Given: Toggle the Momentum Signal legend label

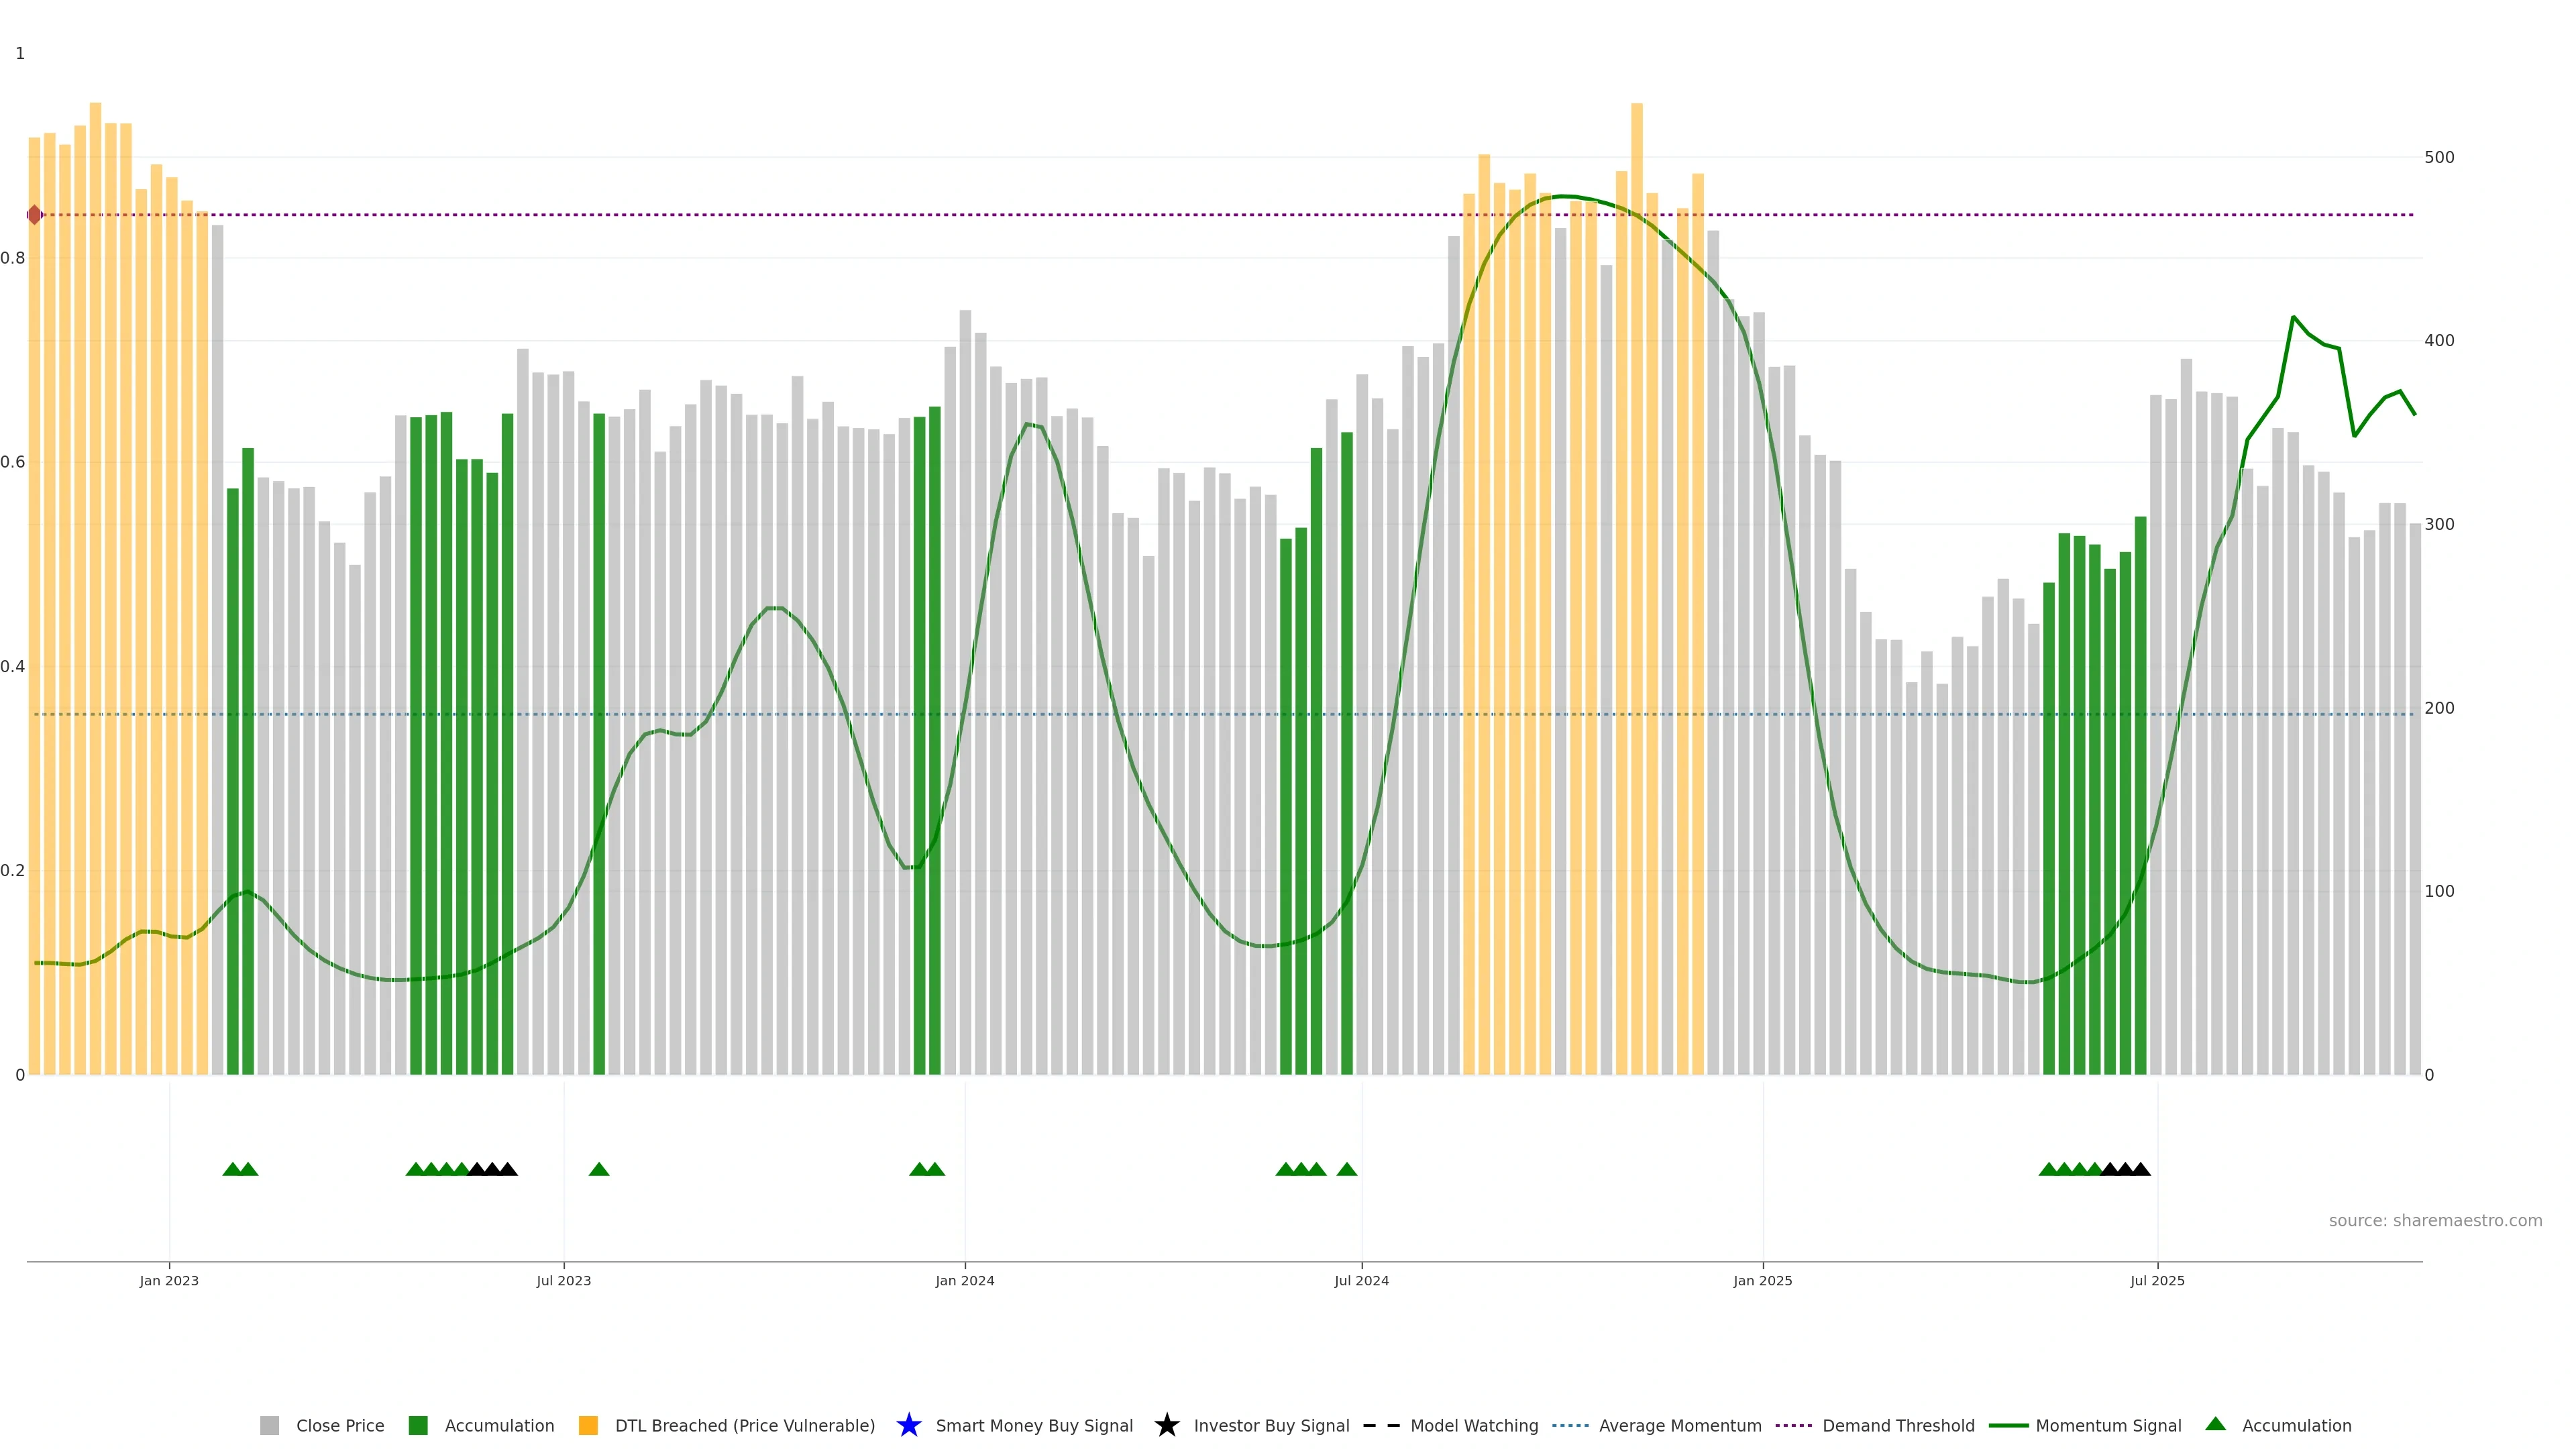Looking at the screenshot, I should click(x=2108, y=1426).
